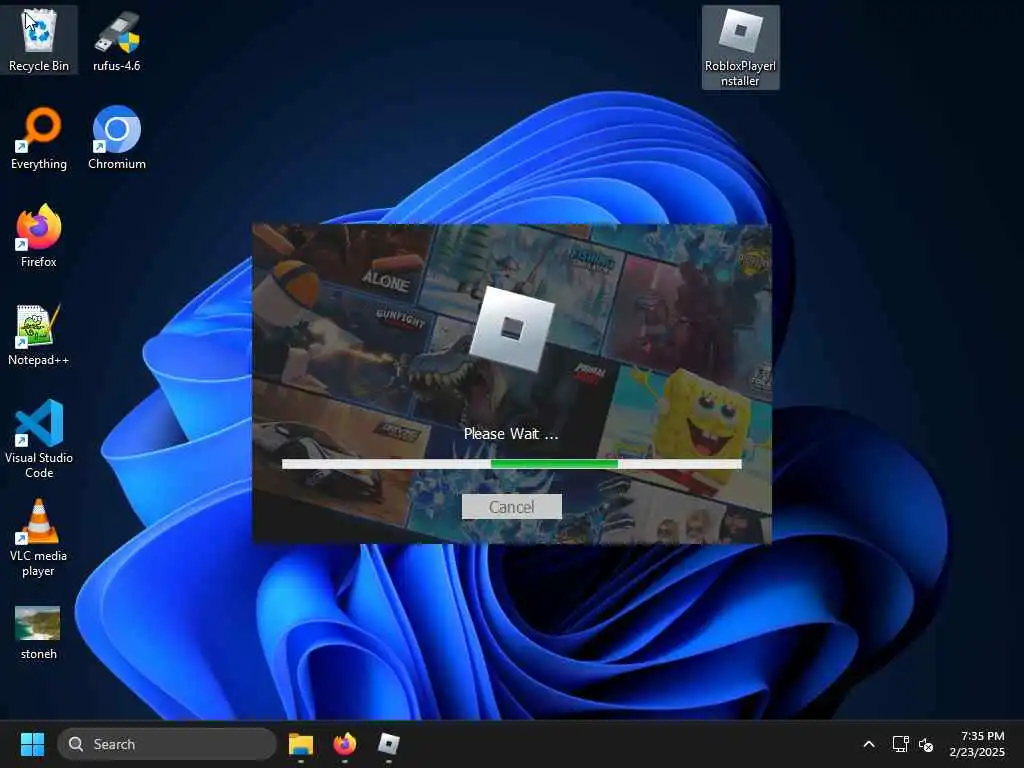
Task: Select the rufus-4.6 desktop icon
Action: point(116,40)
